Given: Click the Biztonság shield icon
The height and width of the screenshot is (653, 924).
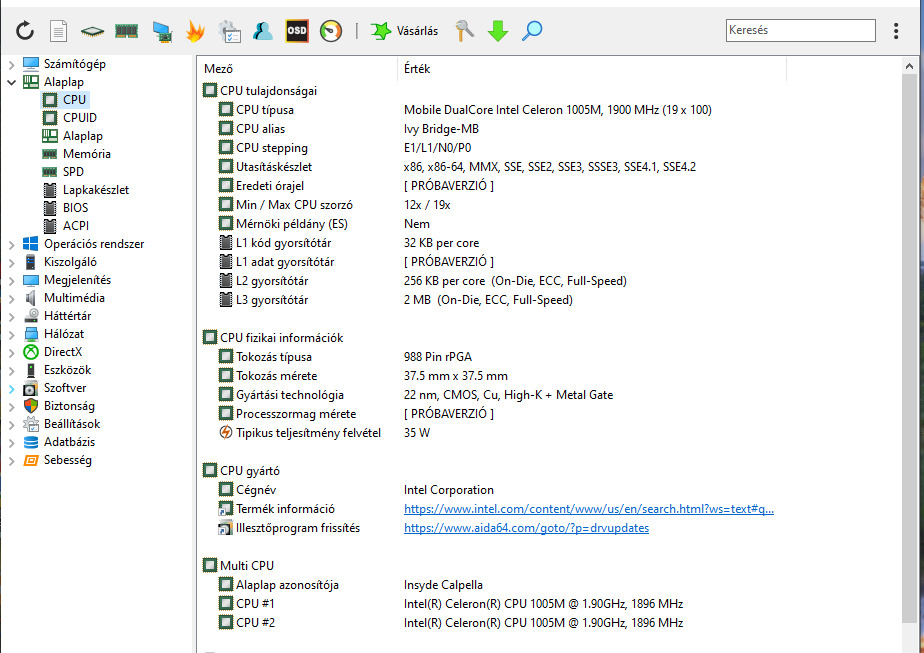Looking at the screenshot, I should tap(31, 406).
